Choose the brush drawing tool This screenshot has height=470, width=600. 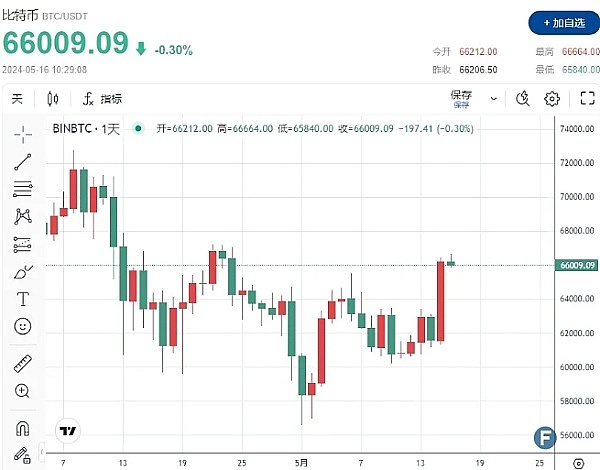point(22,271)
